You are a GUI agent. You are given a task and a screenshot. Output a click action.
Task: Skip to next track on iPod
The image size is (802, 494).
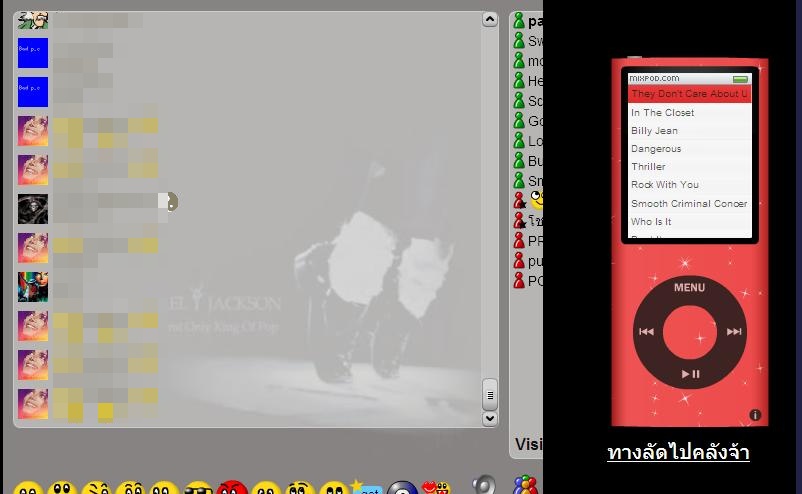coord(734,331)
